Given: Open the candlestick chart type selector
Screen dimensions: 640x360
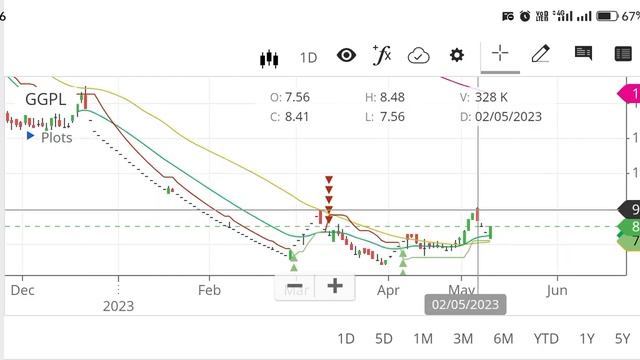Looking at the screenshot, I should point(269,58).
